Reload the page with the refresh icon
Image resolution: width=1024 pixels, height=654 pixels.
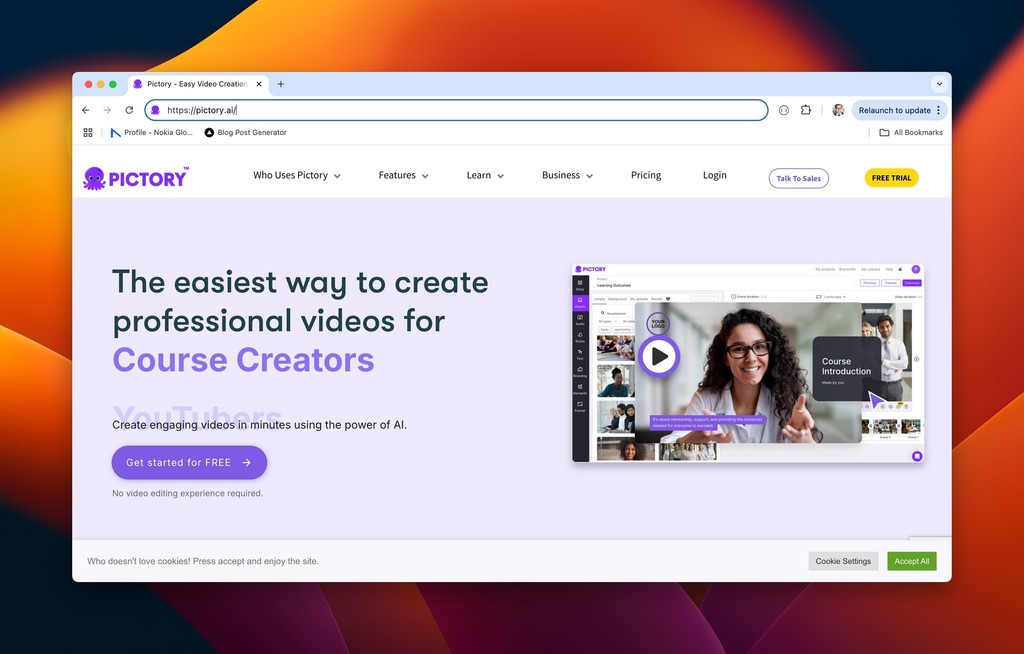point(130,110)
